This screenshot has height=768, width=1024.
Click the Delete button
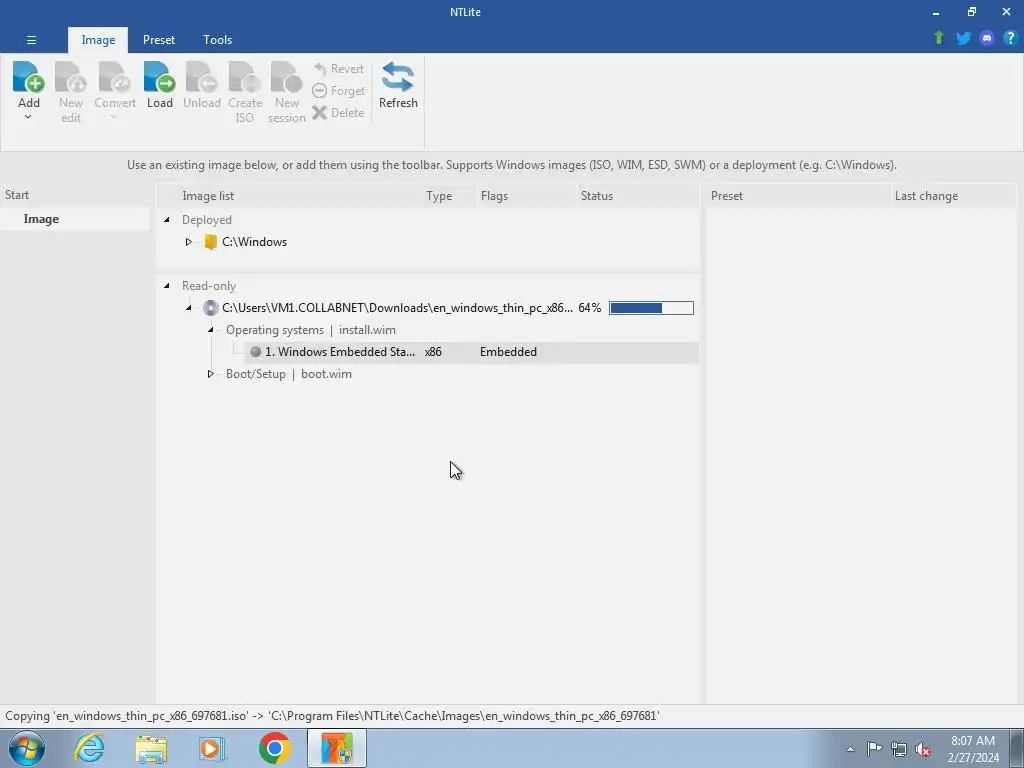coord(338,112)
